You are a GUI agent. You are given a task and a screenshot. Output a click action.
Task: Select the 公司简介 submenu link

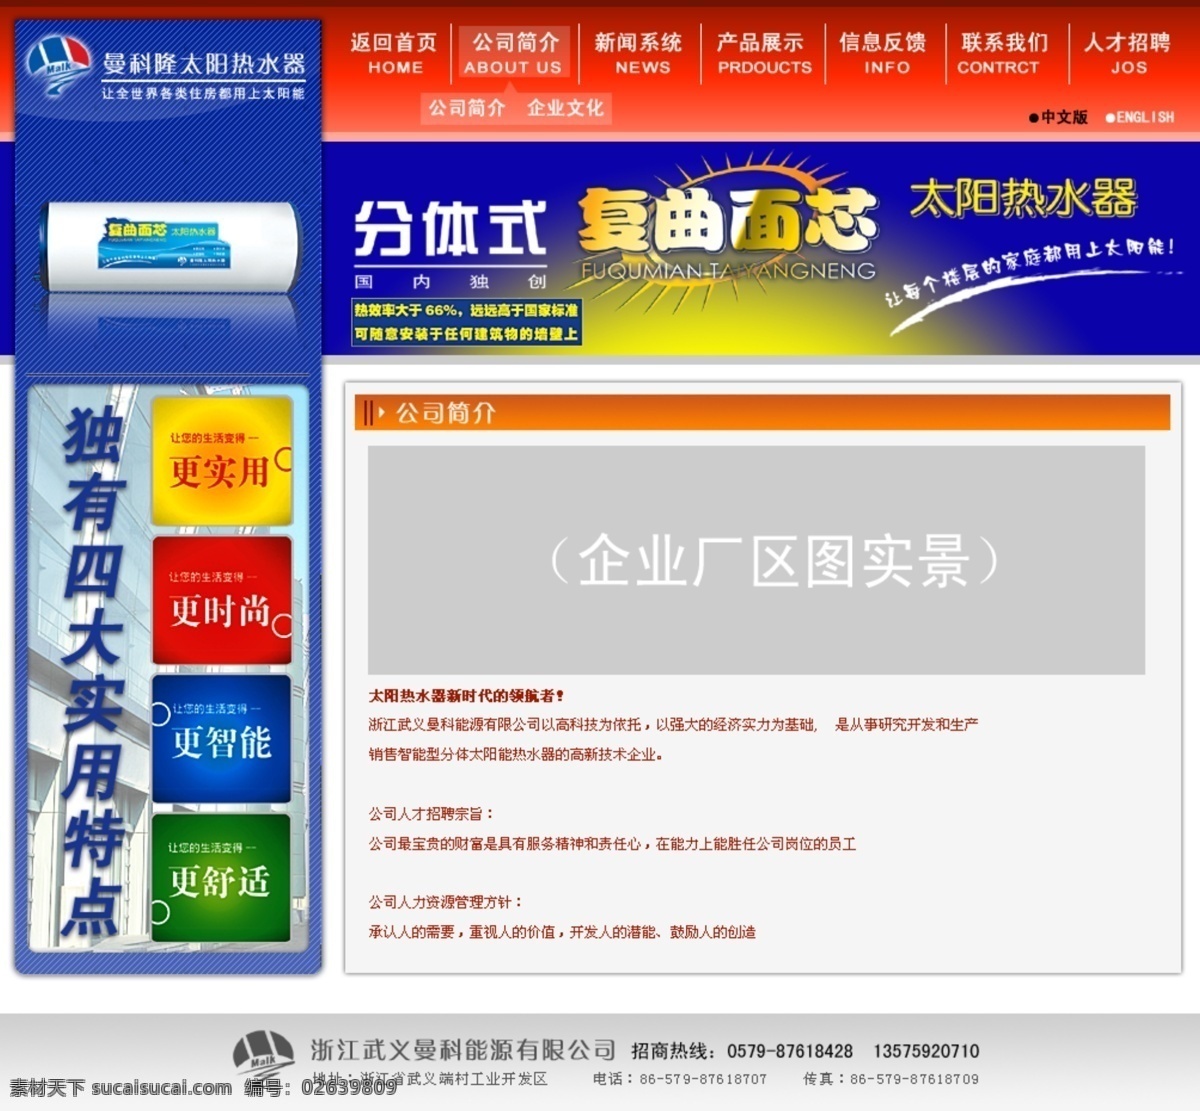(x=467, y=108)
